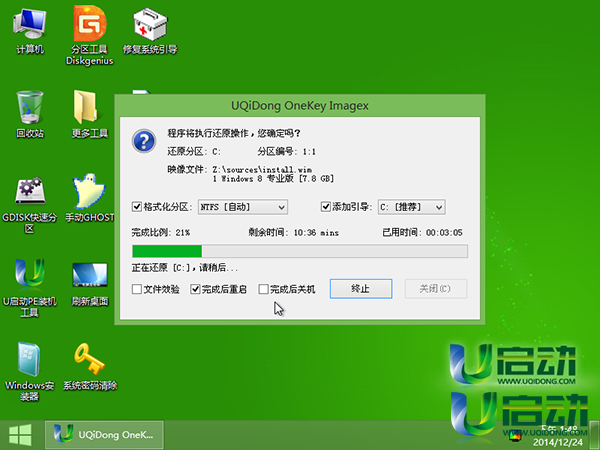Image resolution: width=600 pixels, height=450 pixels.
Task: Enable the 文件效验 checkbox
Action: (x=137, y=289)
